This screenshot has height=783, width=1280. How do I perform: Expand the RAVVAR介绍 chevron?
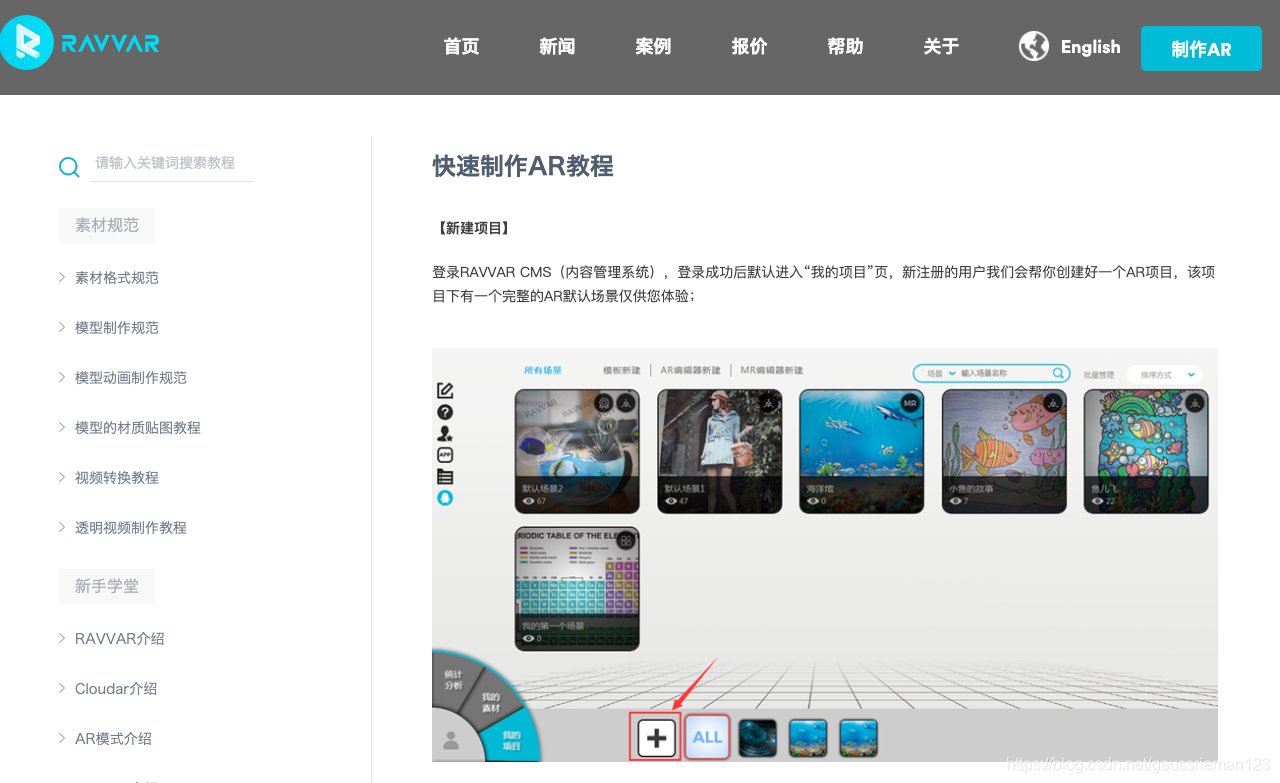click(62, 638)
